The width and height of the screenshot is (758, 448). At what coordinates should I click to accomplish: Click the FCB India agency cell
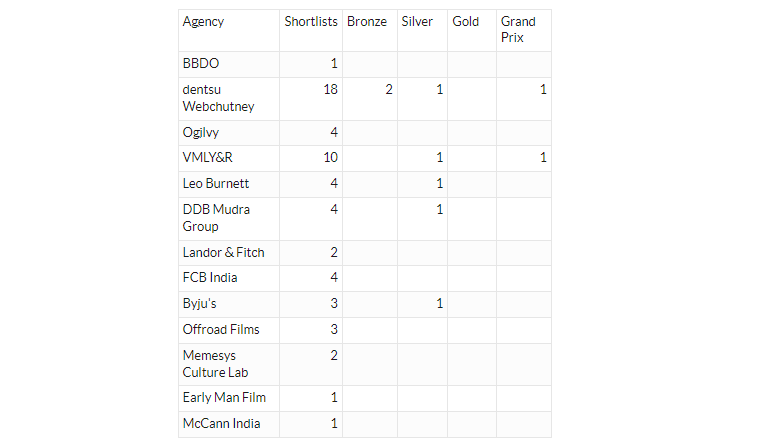(229, 278)
